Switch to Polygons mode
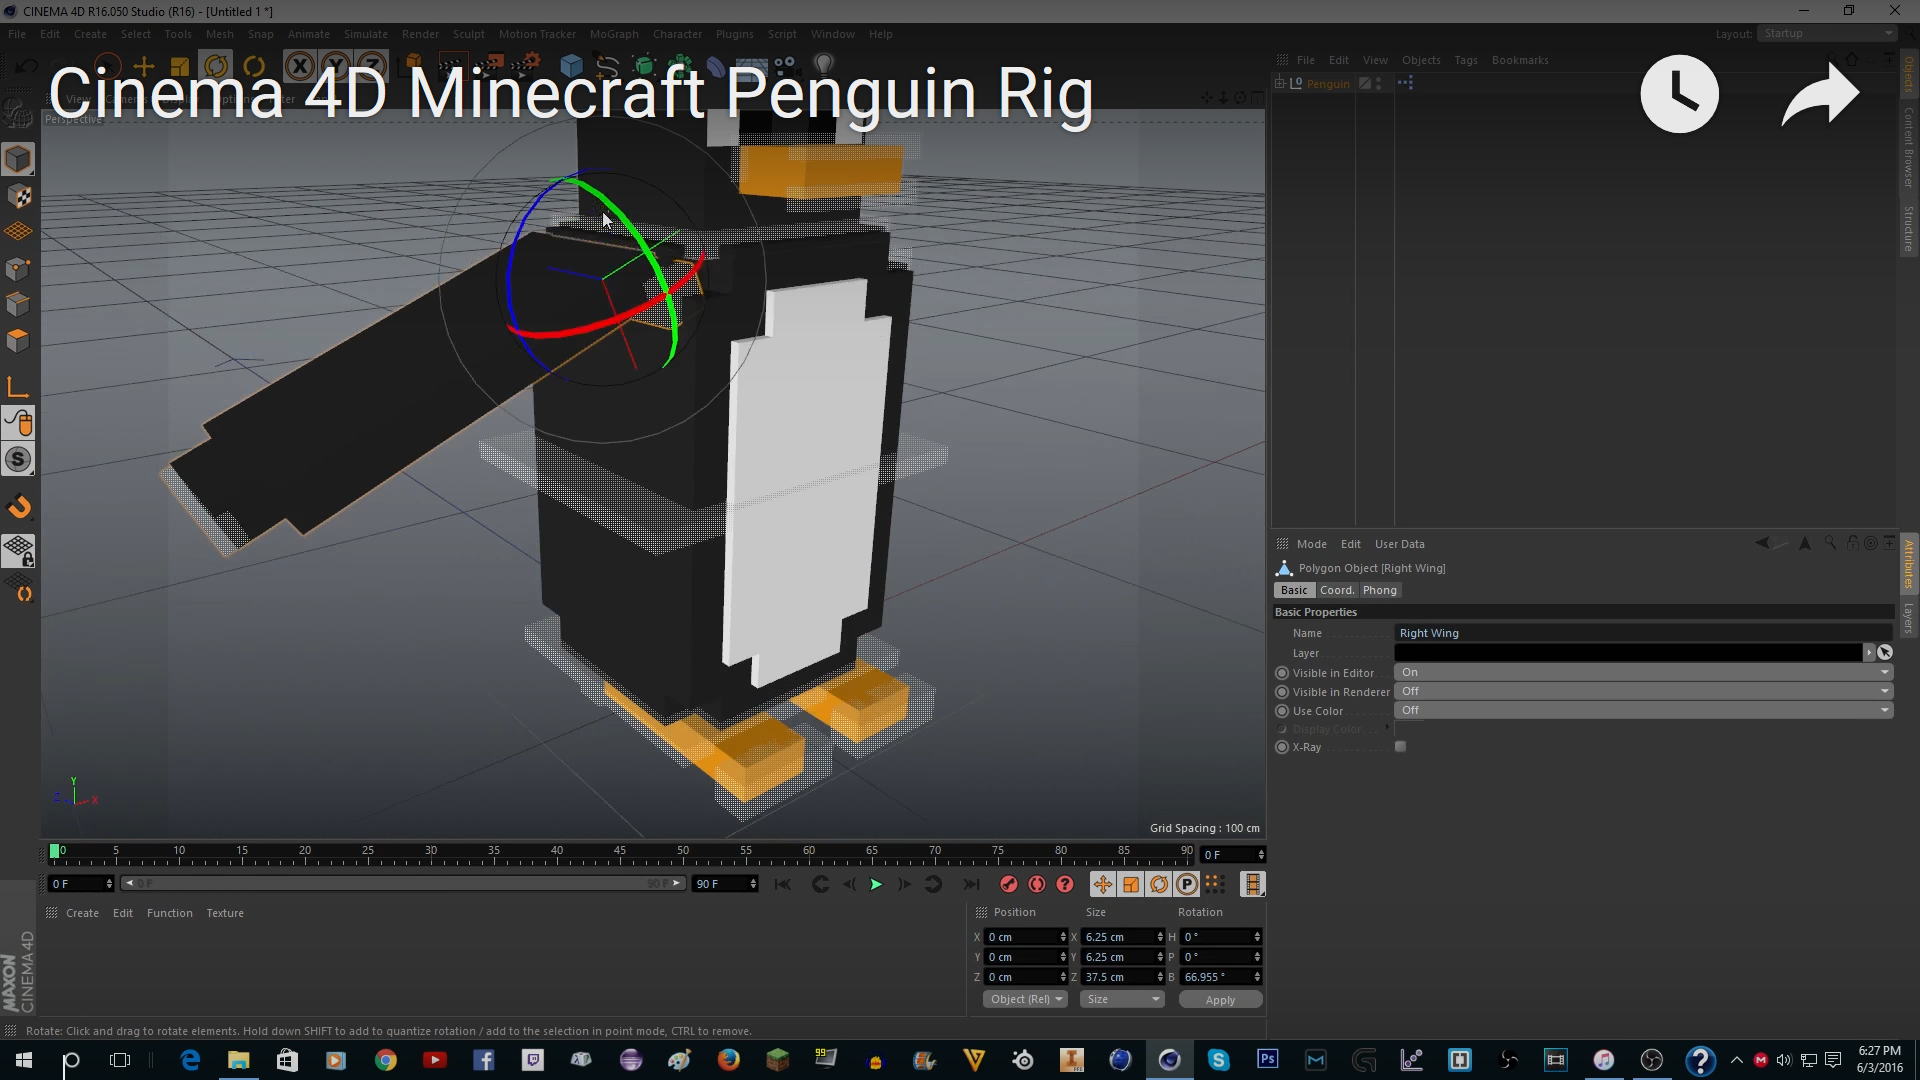 [x=18, y=340]
